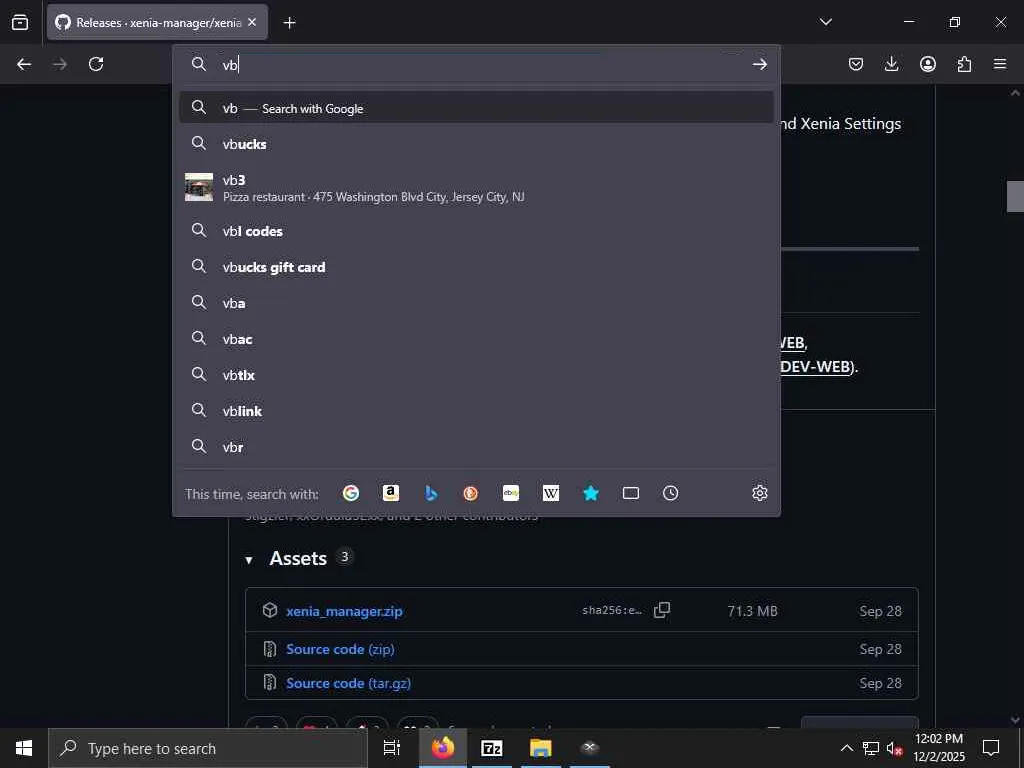This screenshot has width=1024, height=768.
Task: Open the Extensions panel
Action: [964, 64]
